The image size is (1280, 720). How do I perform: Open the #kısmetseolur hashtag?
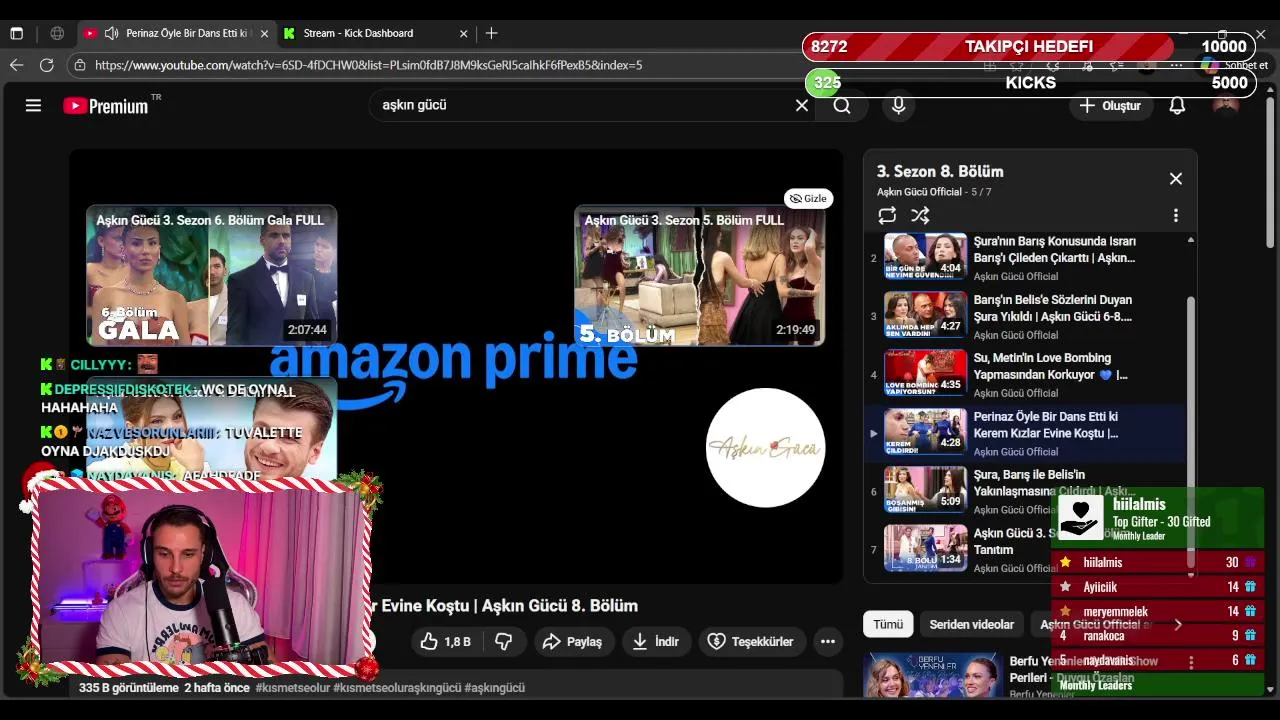point(291,687)
